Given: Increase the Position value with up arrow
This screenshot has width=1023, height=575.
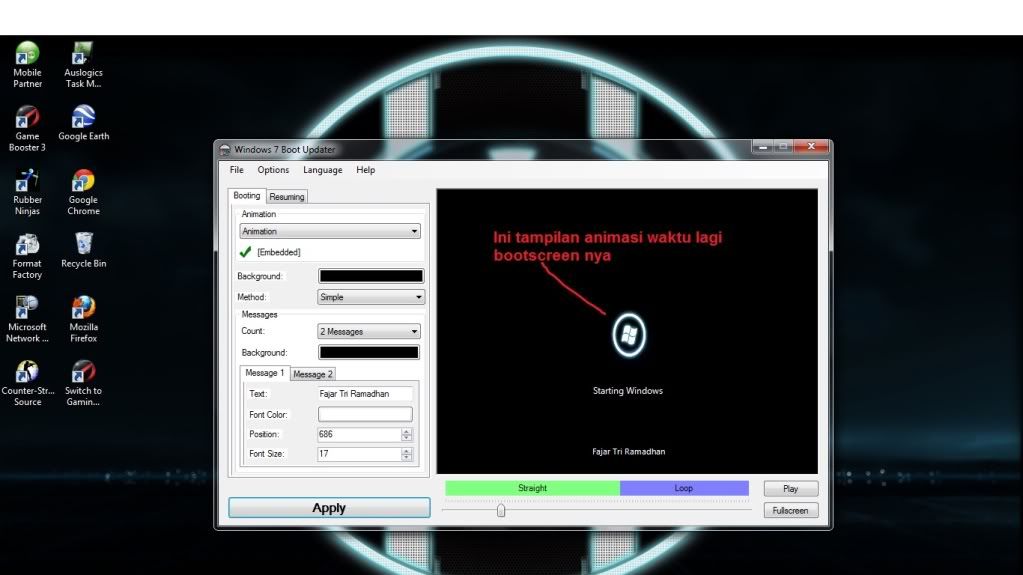Looking at the screenshot, I should 406,431.
